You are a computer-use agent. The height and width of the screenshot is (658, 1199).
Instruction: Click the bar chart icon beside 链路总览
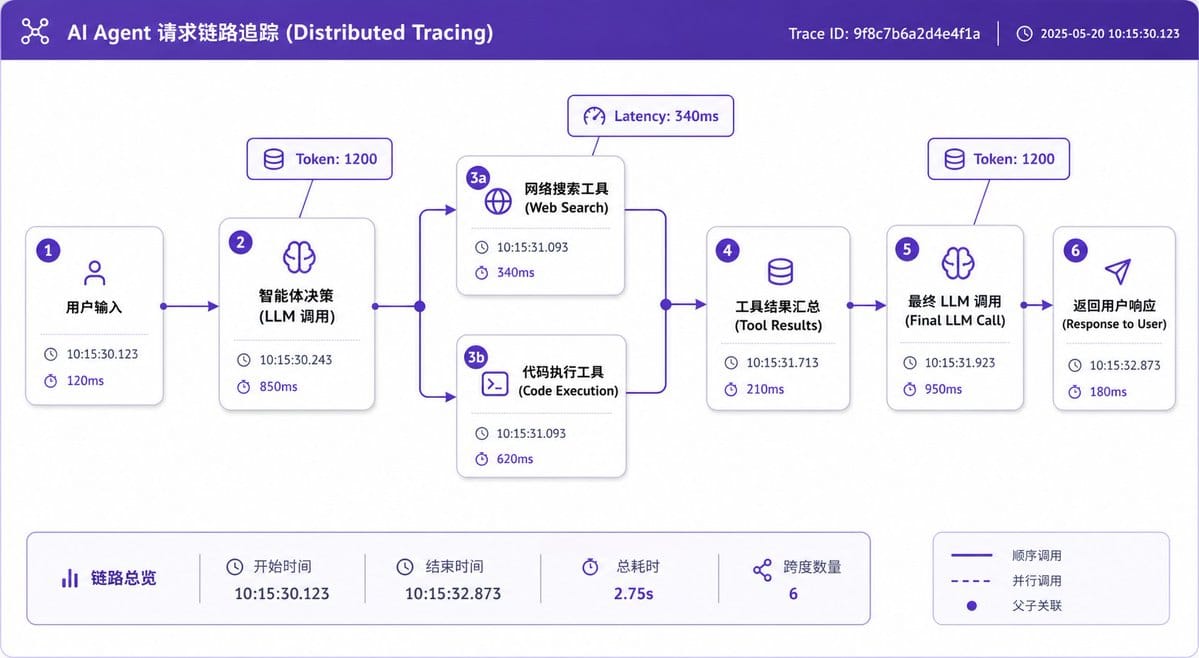70,578
